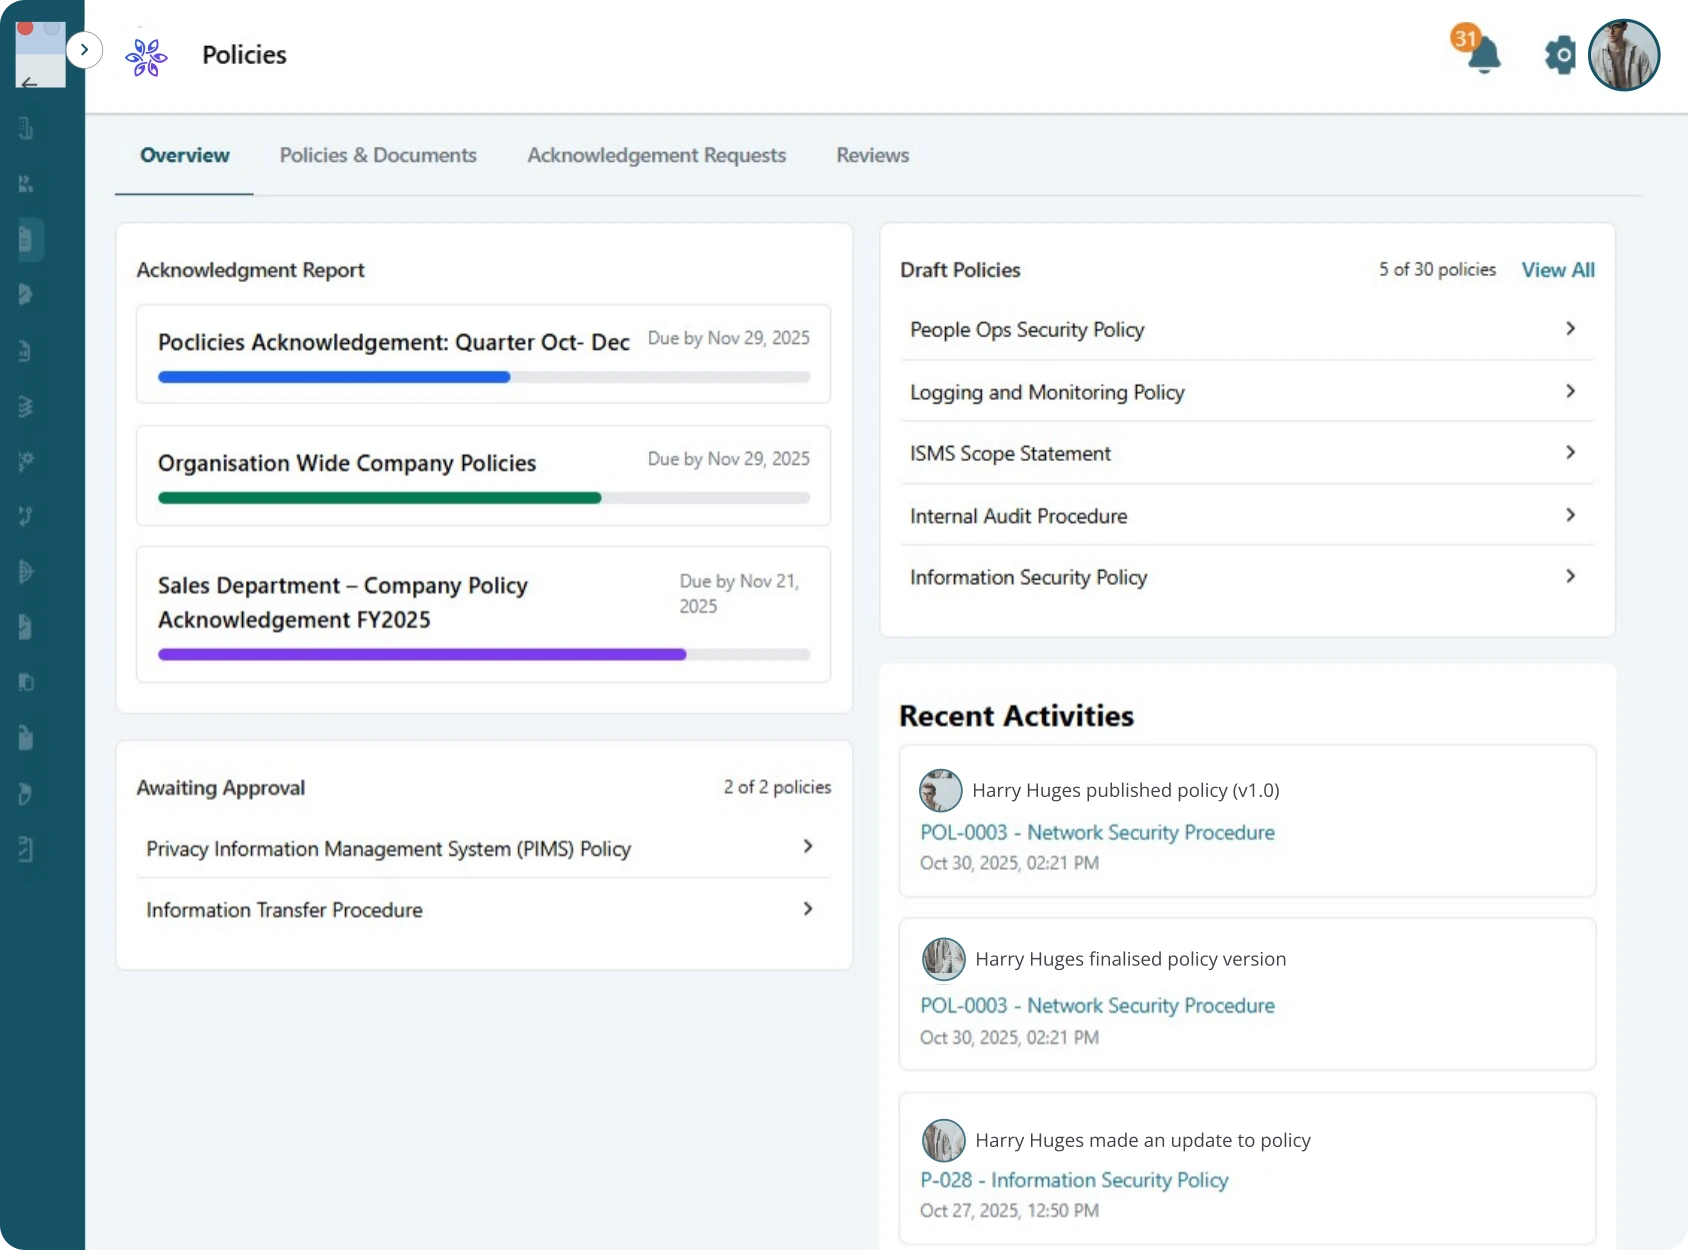Image resolution: width=1688 pixels, height=1250 pixels.
Task: Click the gear-shaped sidebar icon
Action: tap(26, 461)
